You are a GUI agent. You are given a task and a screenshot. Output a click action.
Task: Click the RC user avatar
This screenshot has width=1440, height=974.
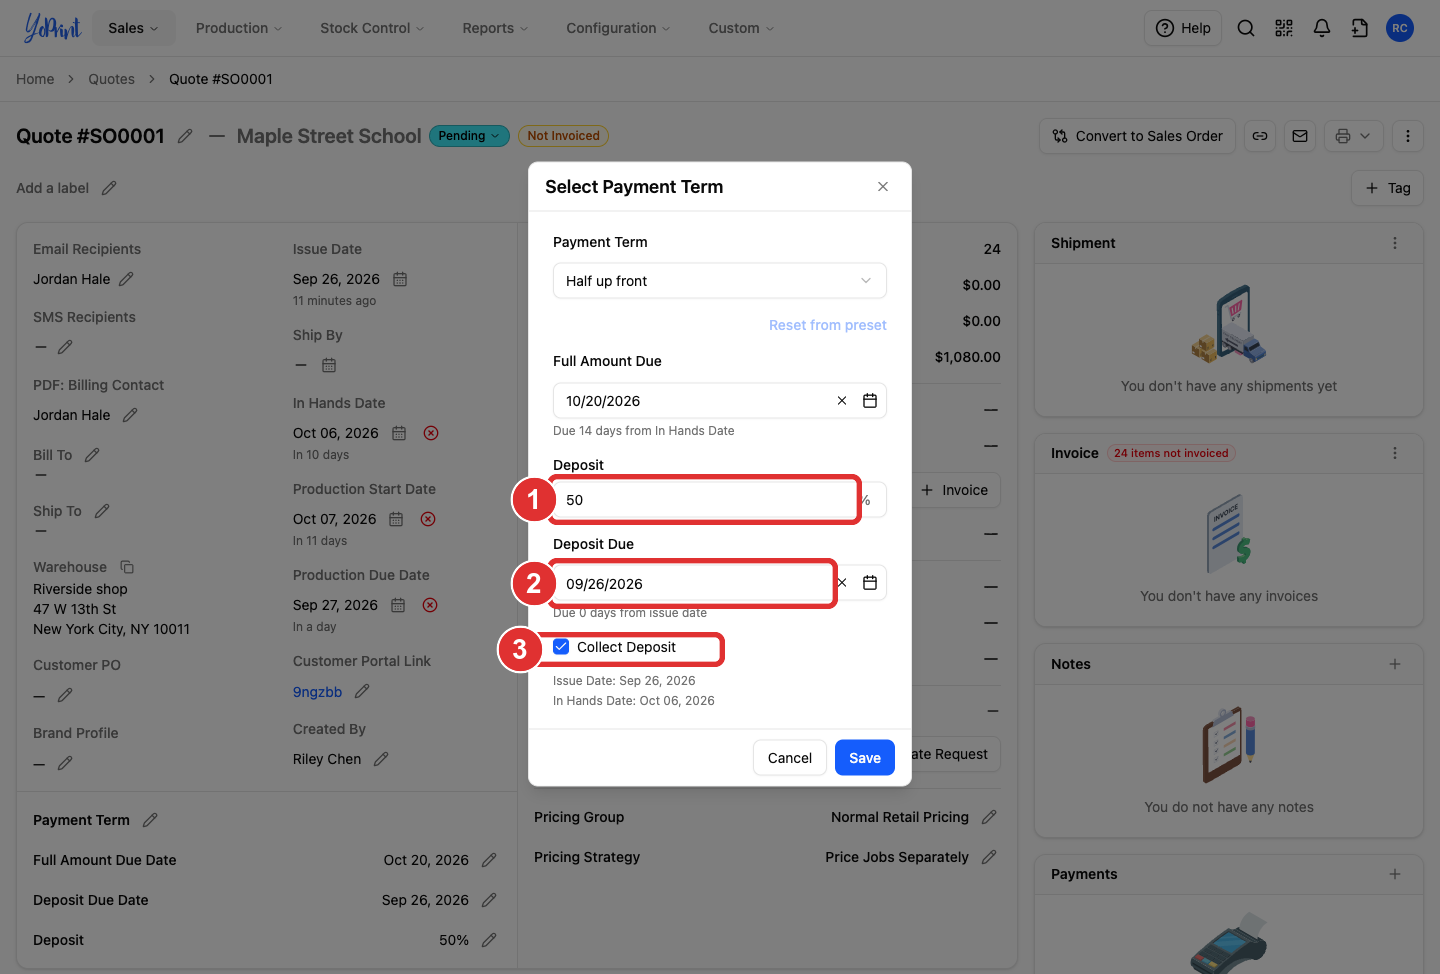(1400, 28)
